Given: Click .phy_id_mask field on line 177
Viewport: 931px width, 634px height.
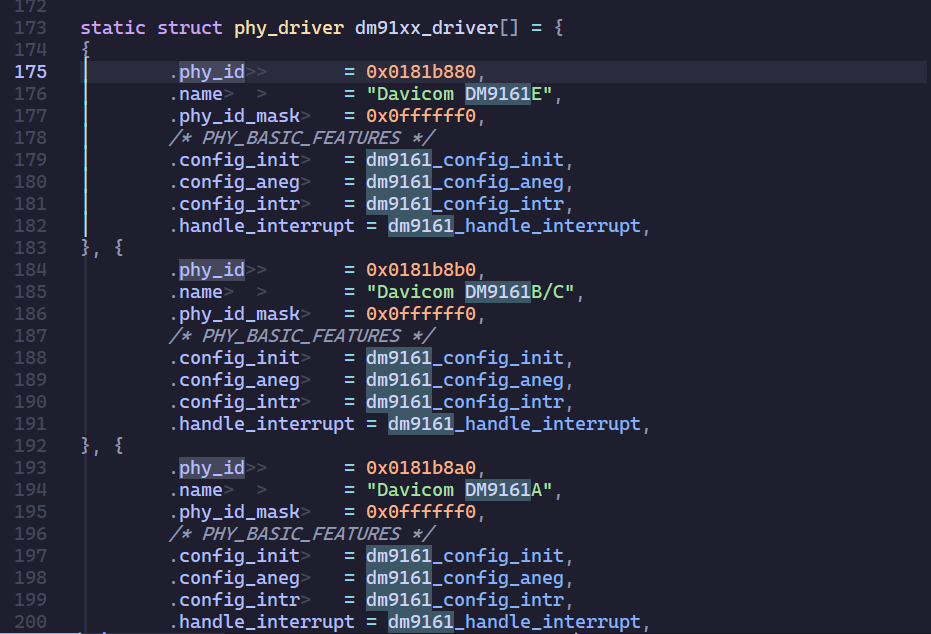Looking at the screenshot, I should click(234, 116).
